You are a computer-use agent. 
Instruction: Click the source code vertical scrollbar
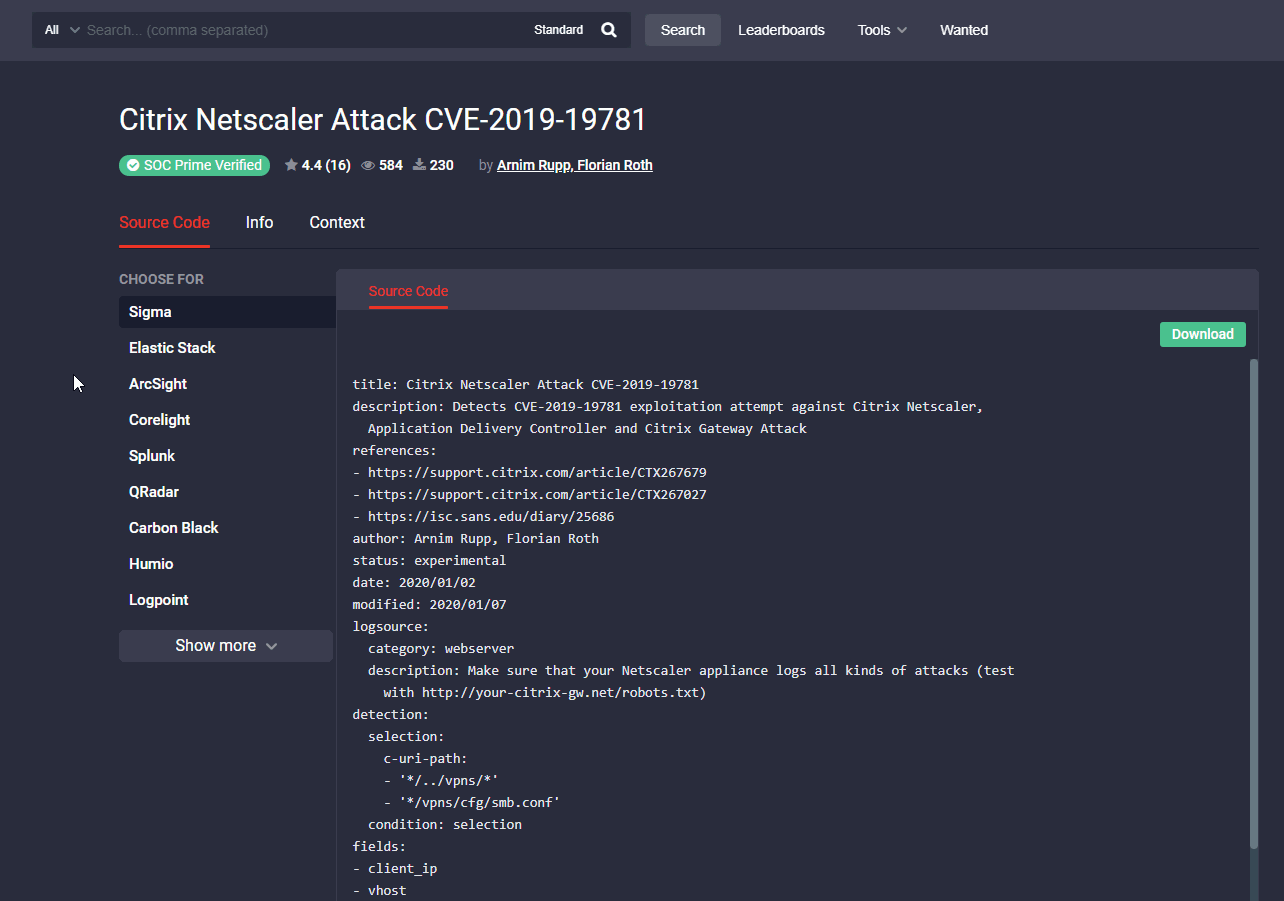click(x=1254, y=604)
